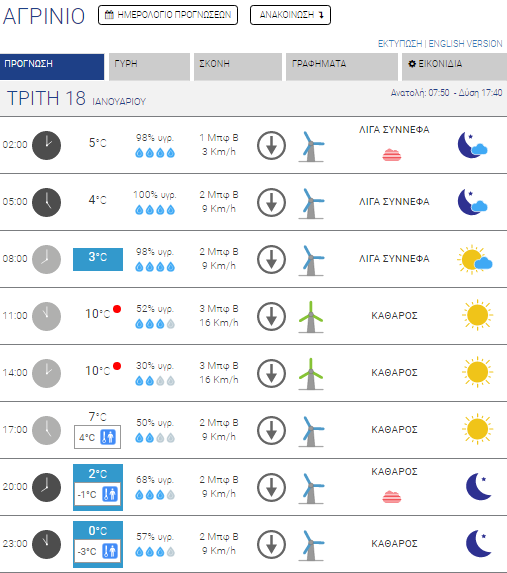
Task: Switch to the ΓΥΡΗ tab
Action: (150, 67)
